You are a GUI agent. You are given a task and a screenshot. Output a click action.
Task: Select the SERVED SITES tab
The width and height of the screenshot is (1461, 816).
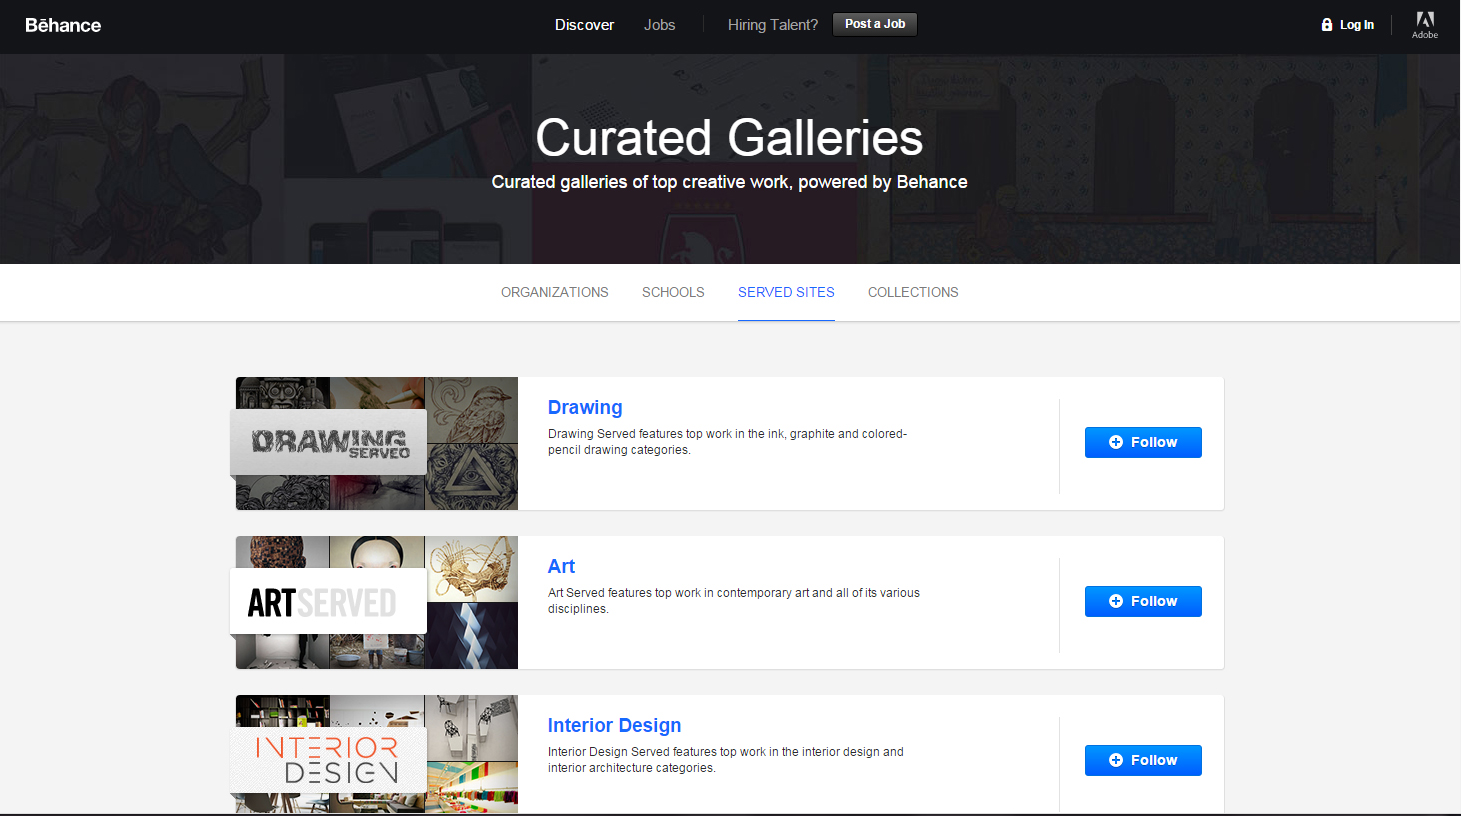[x=786, y=292]
